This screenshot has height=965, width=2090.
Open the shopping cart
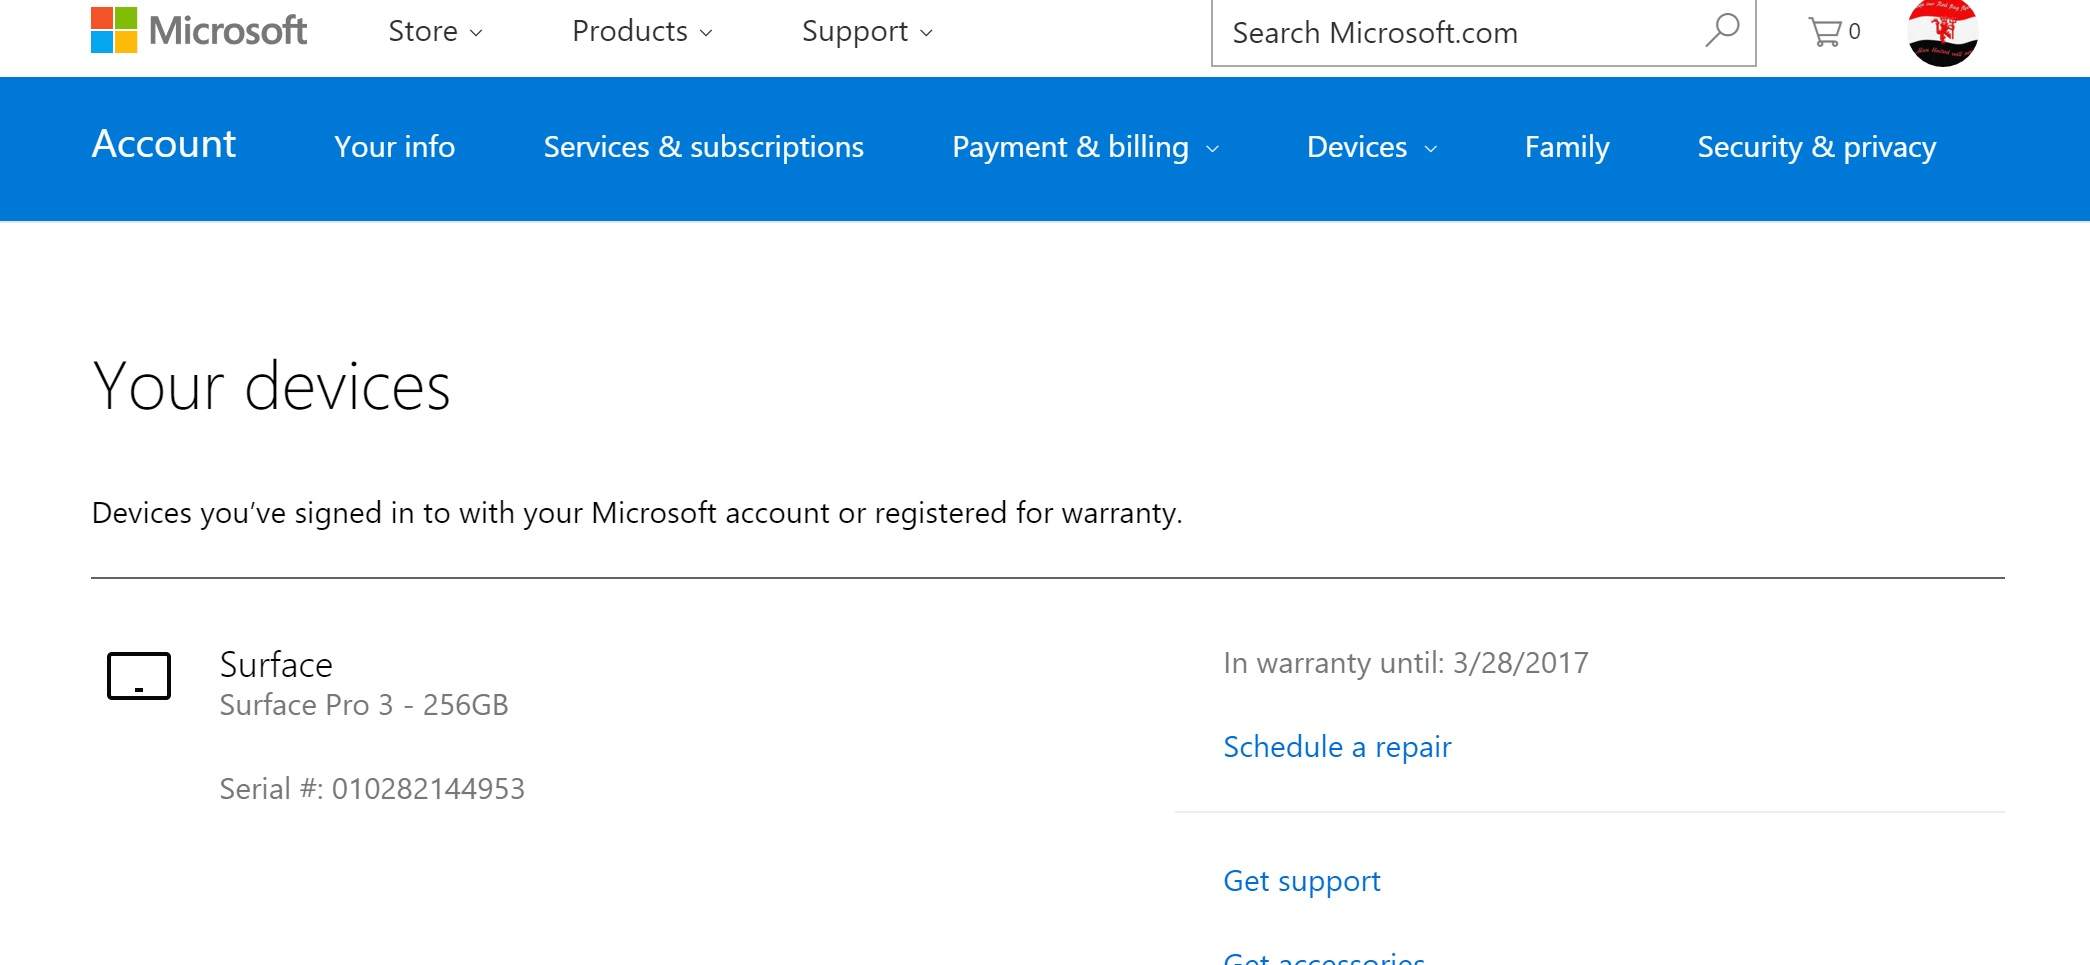(1834, 32)
